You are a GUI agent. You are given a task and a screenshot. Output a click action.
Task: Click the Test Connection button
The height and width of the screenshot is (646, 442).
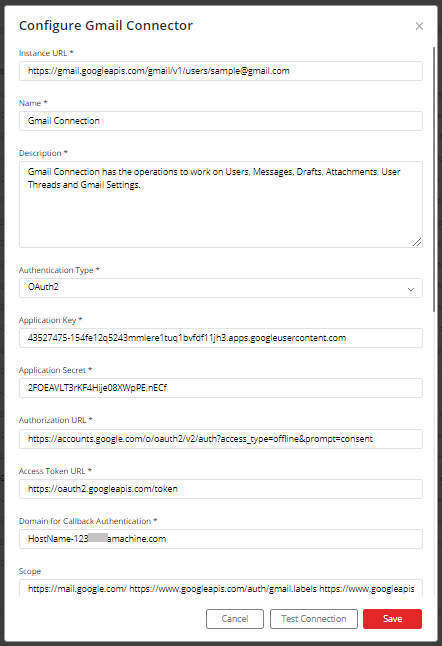(314, 619)
